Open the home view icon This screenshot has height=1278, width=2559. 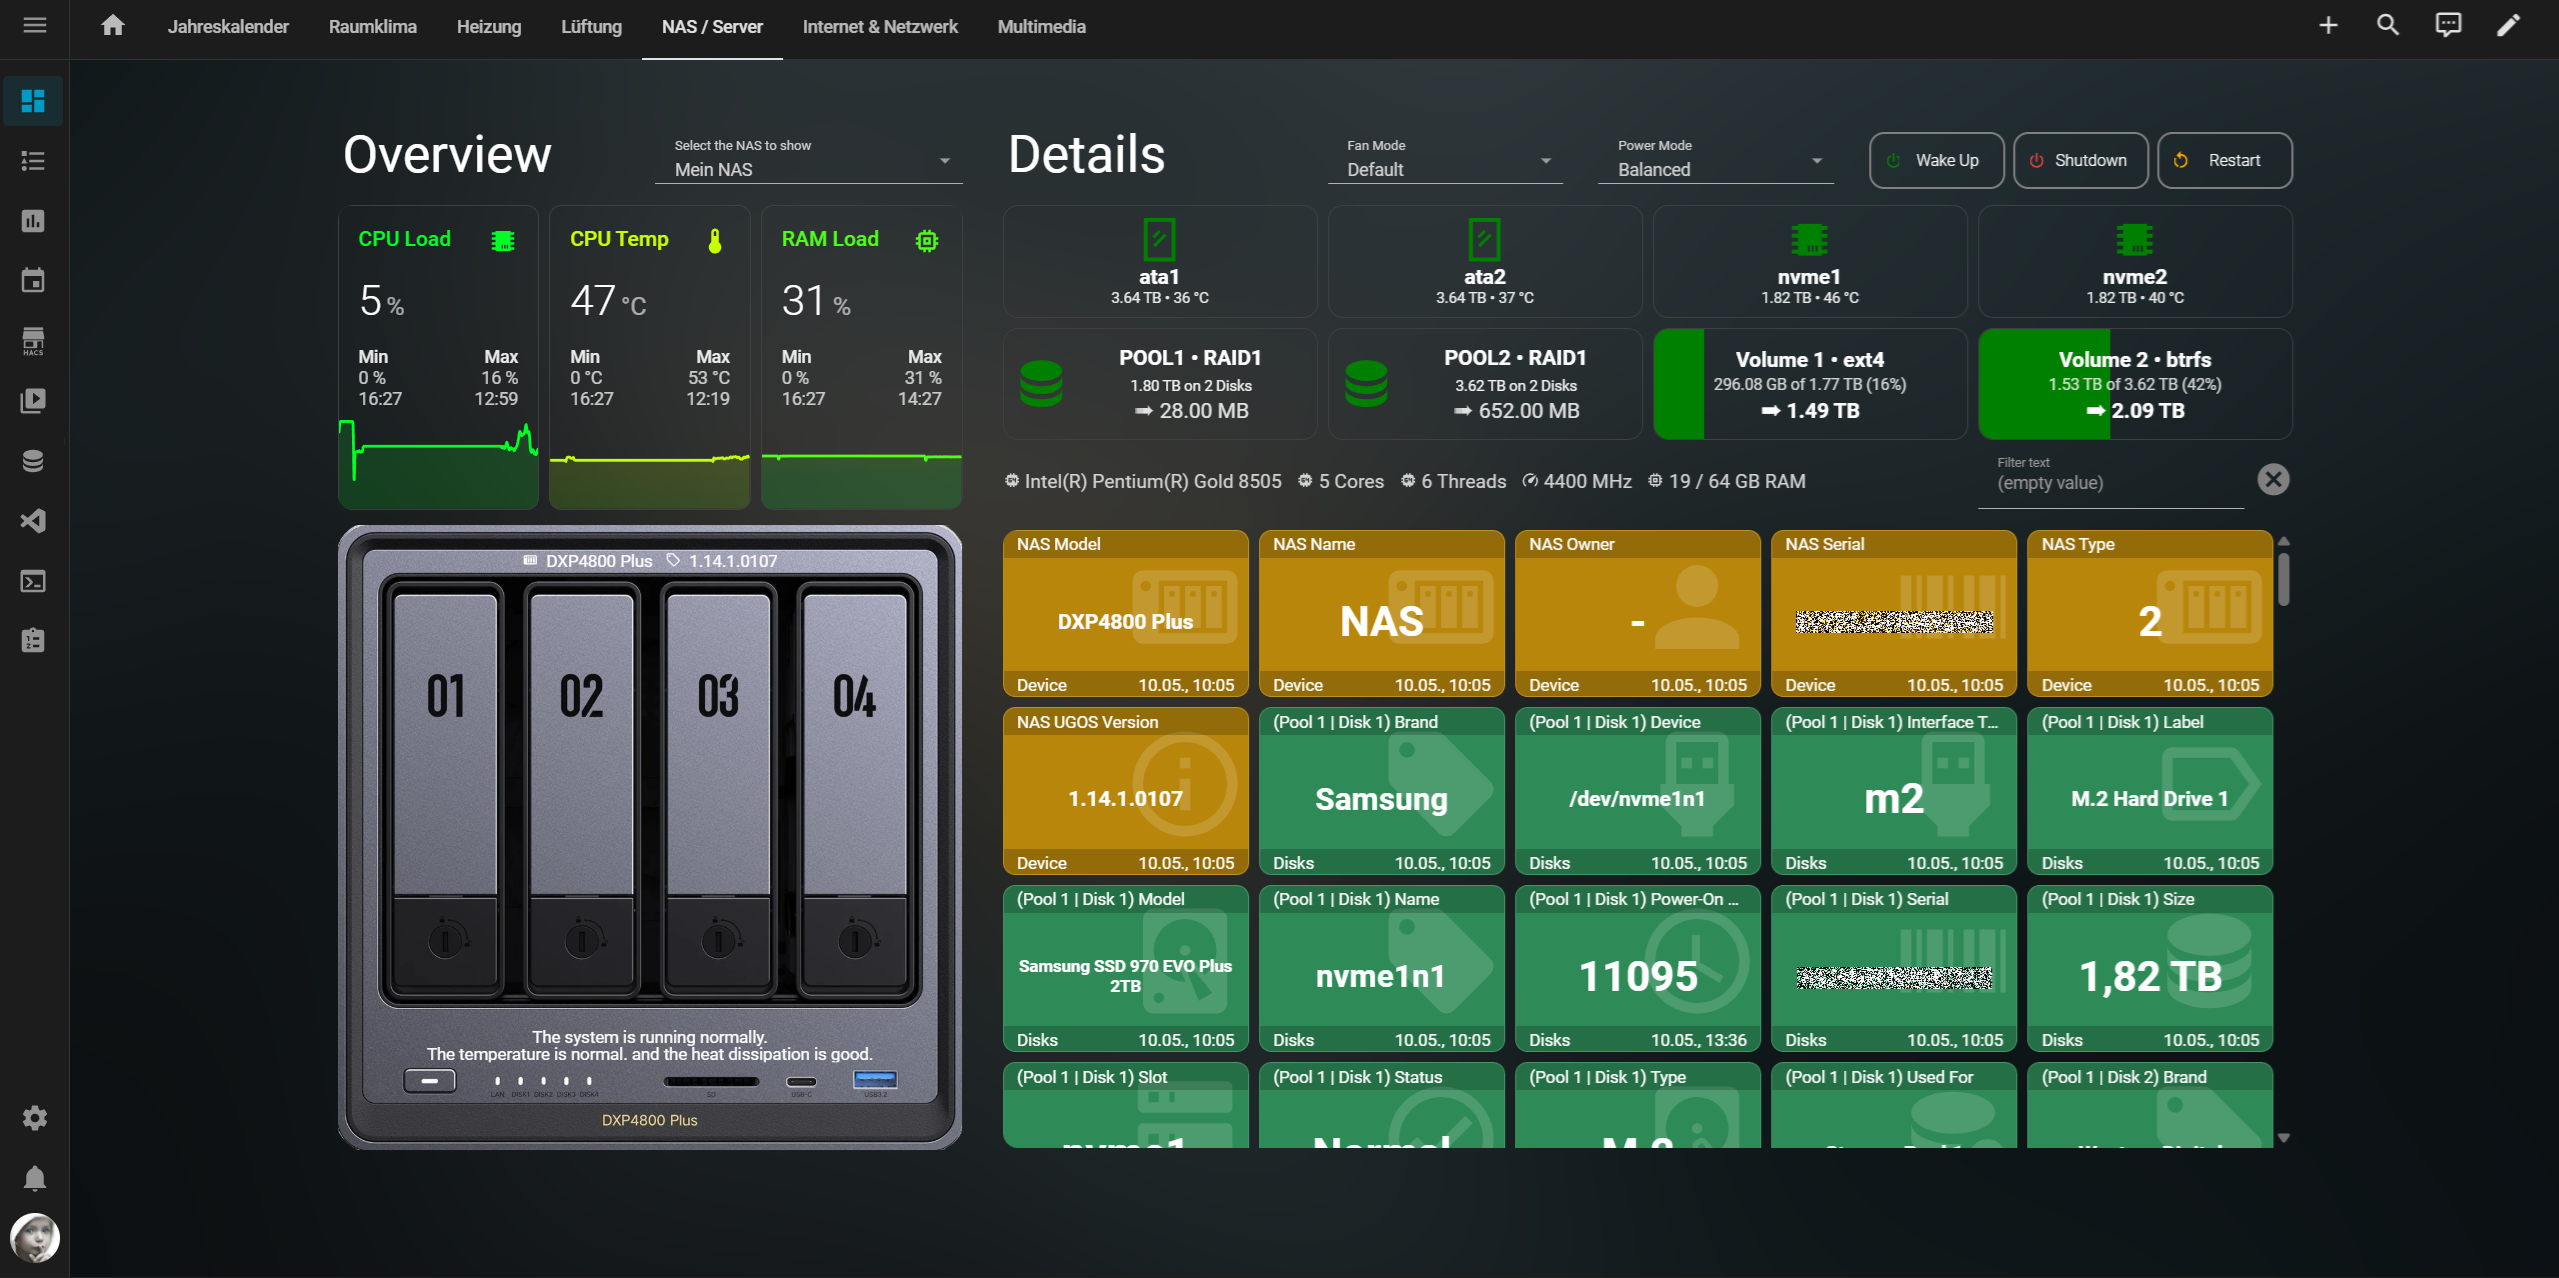[x=113, y=26]
